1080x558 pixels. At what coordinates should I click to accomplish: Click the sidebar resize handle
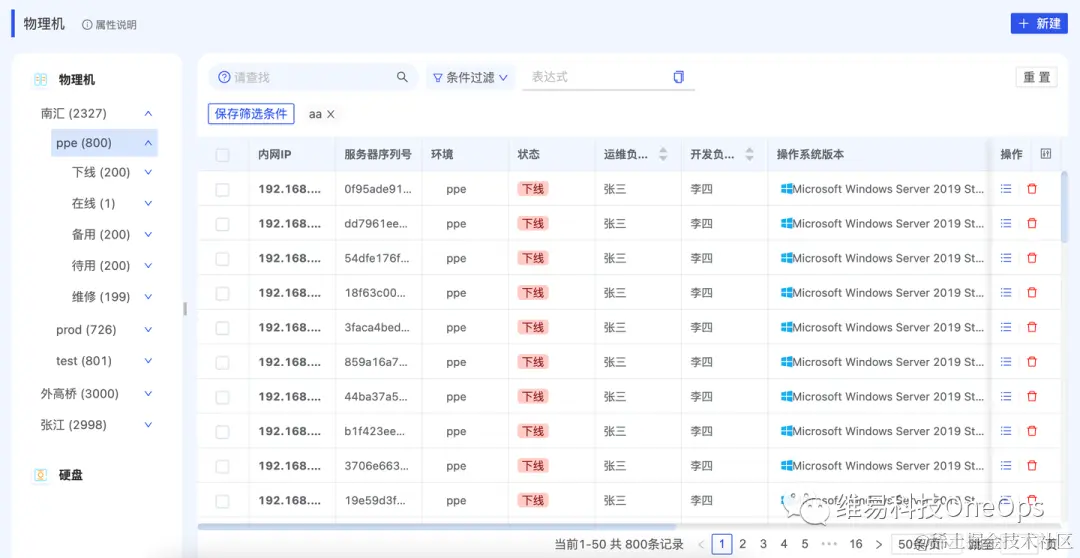(x=185, y=309)
